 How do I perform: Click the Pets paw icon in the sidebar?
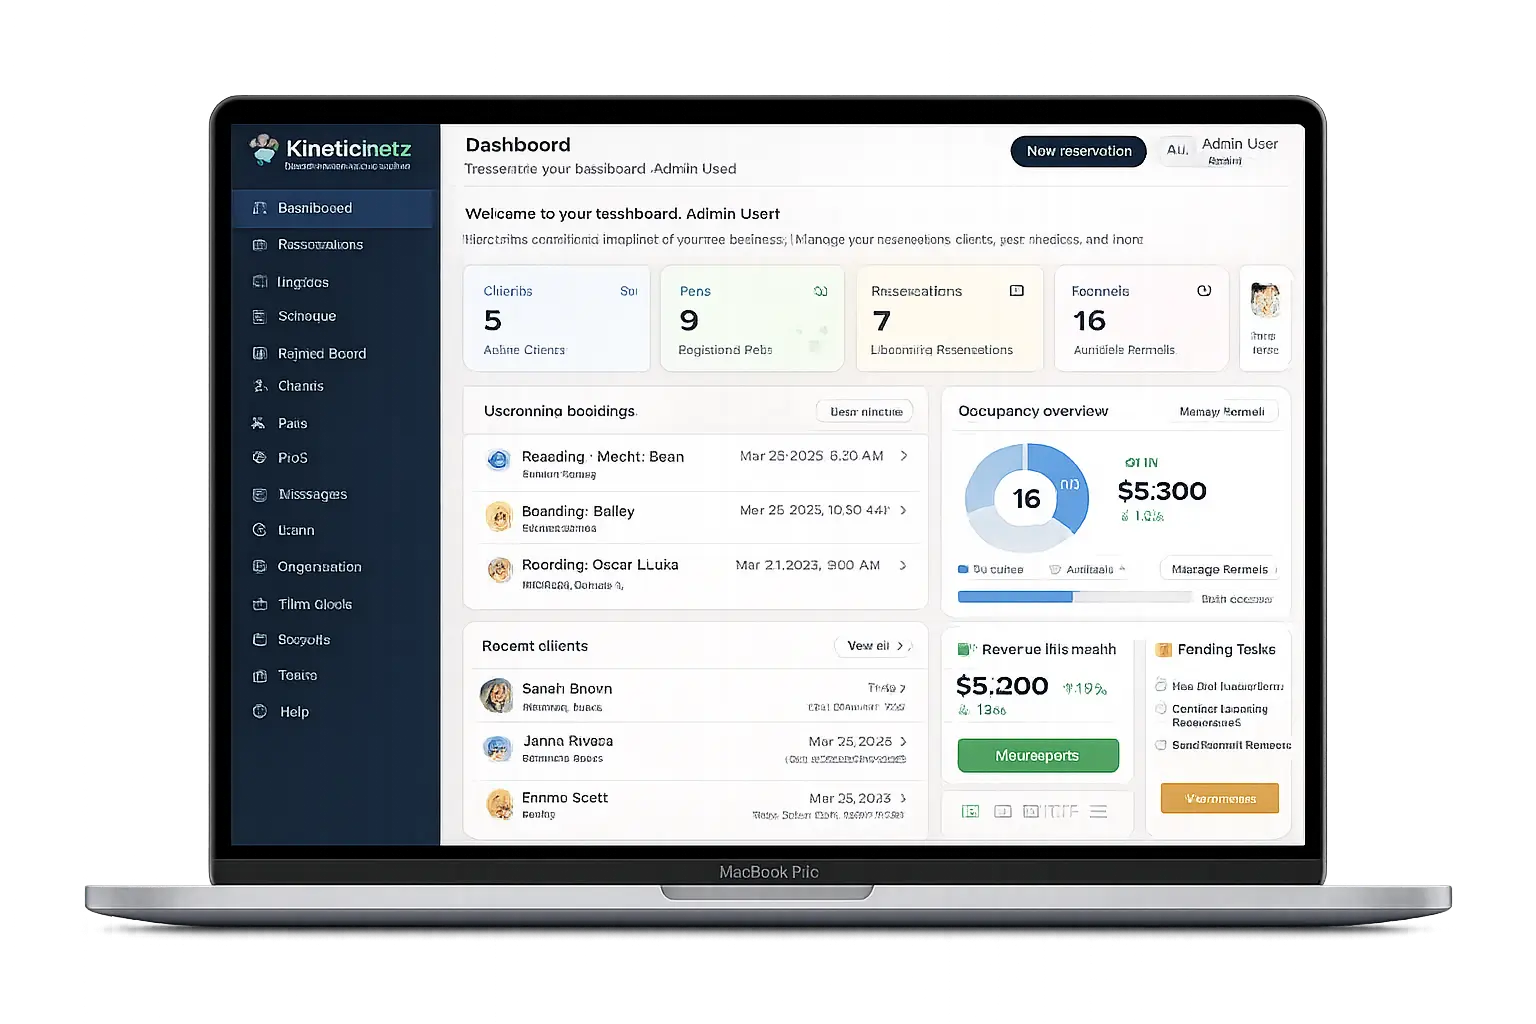259,422
